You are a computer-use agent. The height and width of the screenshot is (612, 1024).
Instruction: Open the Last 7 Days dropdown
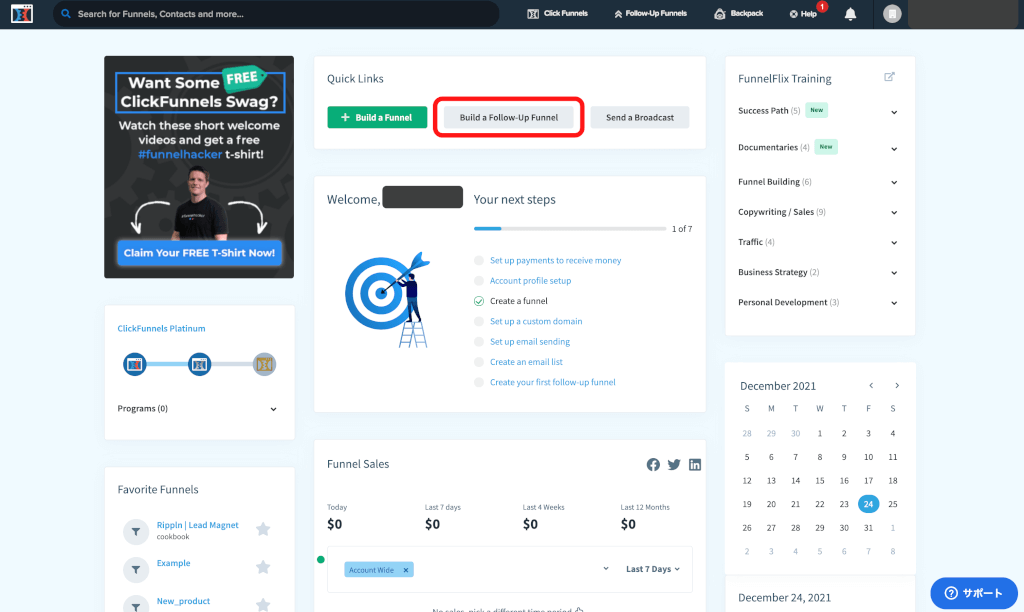[x=652, y=569]
